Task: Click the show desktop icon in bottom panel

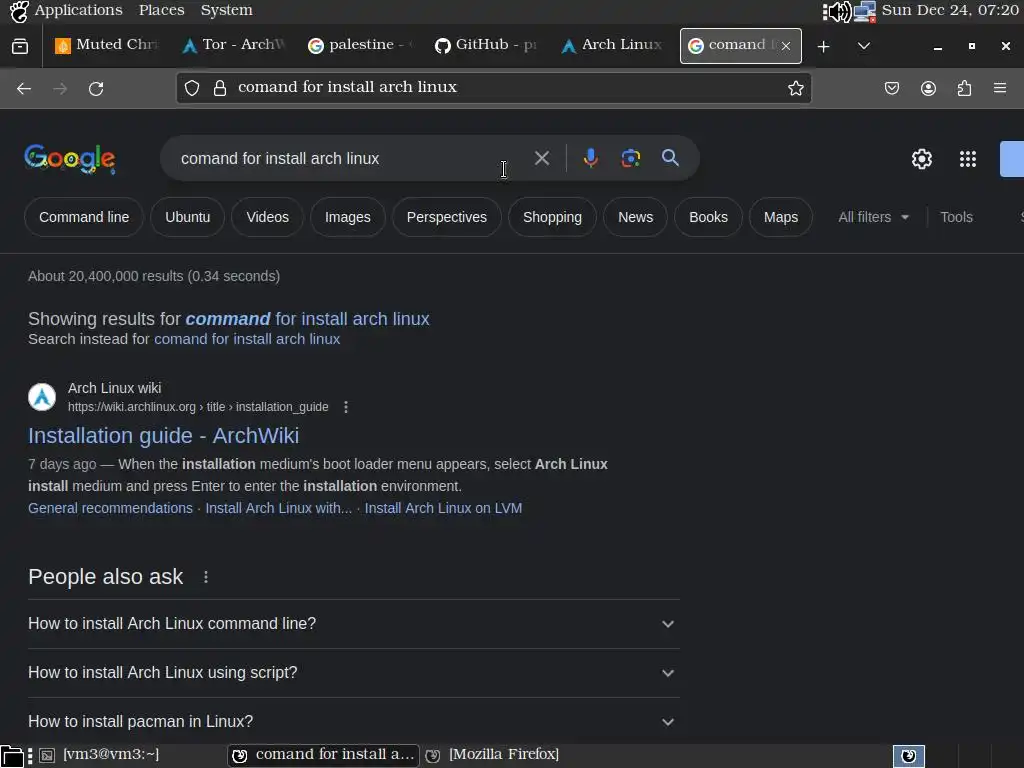Action: click(x=12, y=756)
